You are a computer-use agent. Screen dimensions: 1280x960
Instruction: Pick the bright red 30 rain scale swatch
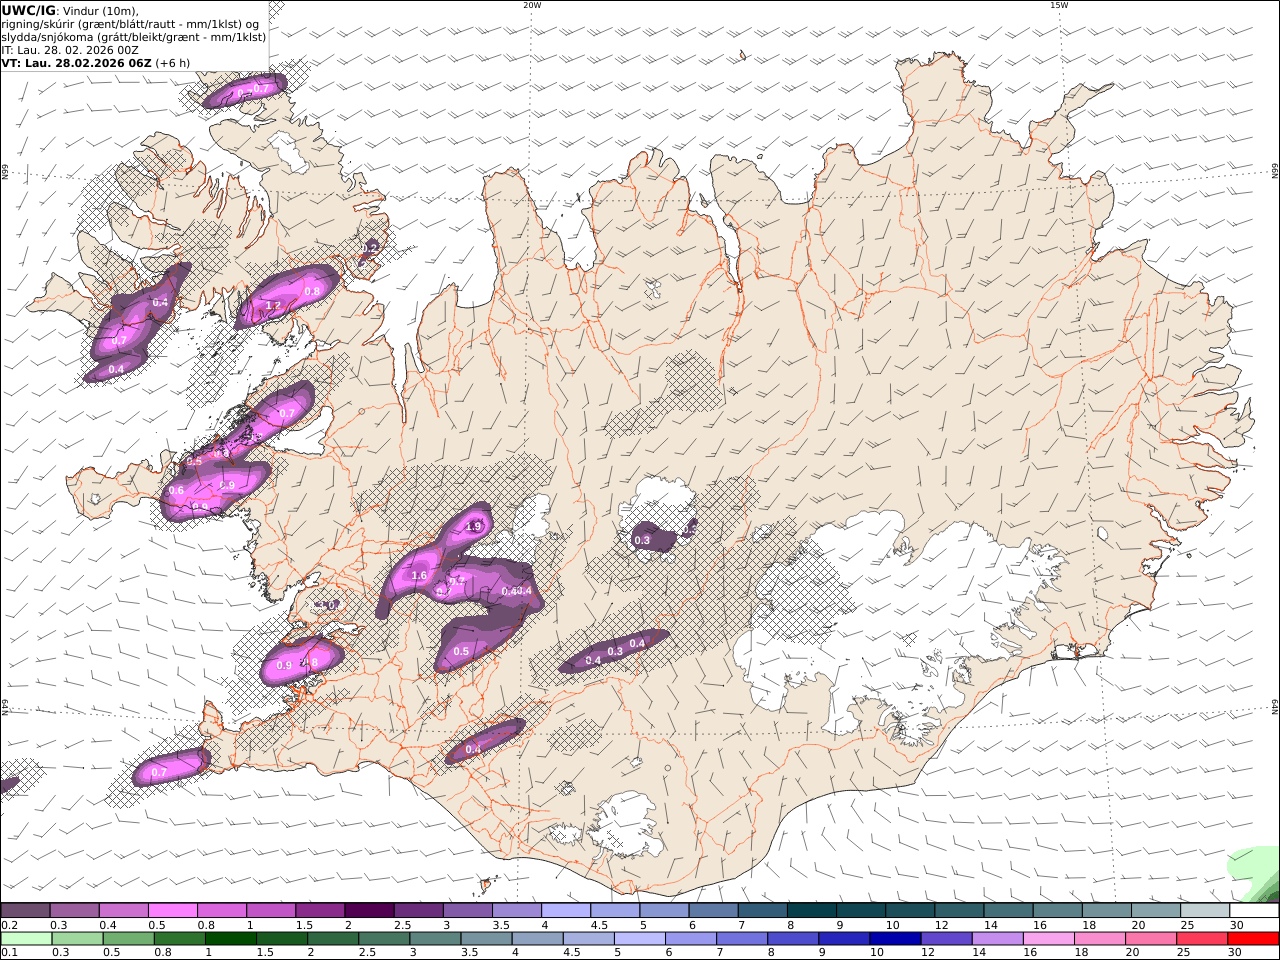click(1252, 939)
